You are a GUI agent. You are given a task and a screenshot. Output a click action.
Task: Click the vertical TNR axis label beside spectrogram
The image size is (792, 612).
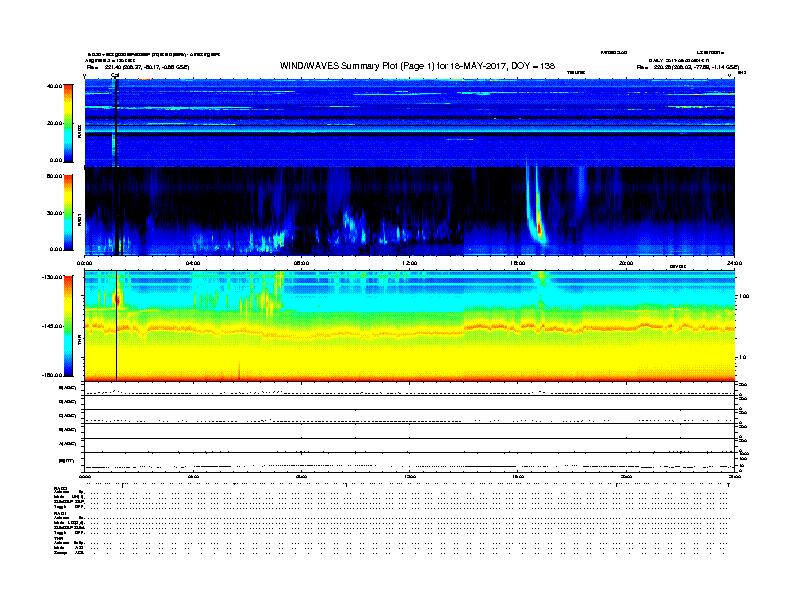coord(79,342)
